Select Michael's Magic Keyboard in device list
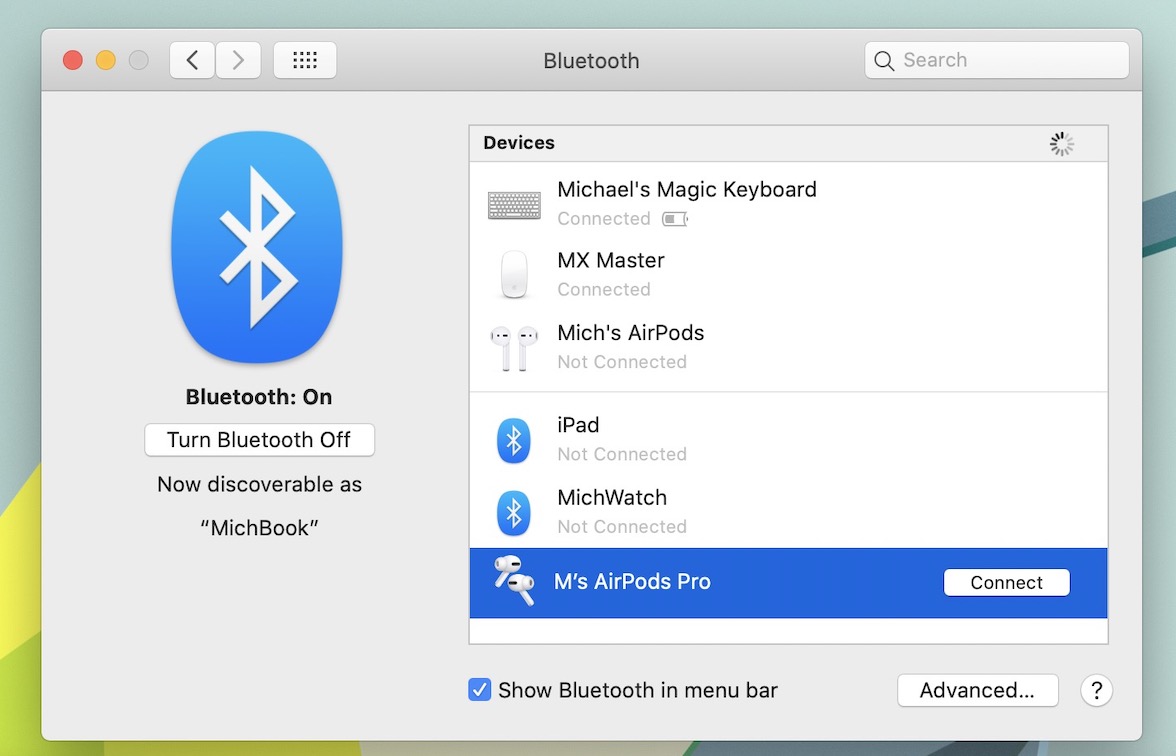1176x756 pixels. (686, 190)
